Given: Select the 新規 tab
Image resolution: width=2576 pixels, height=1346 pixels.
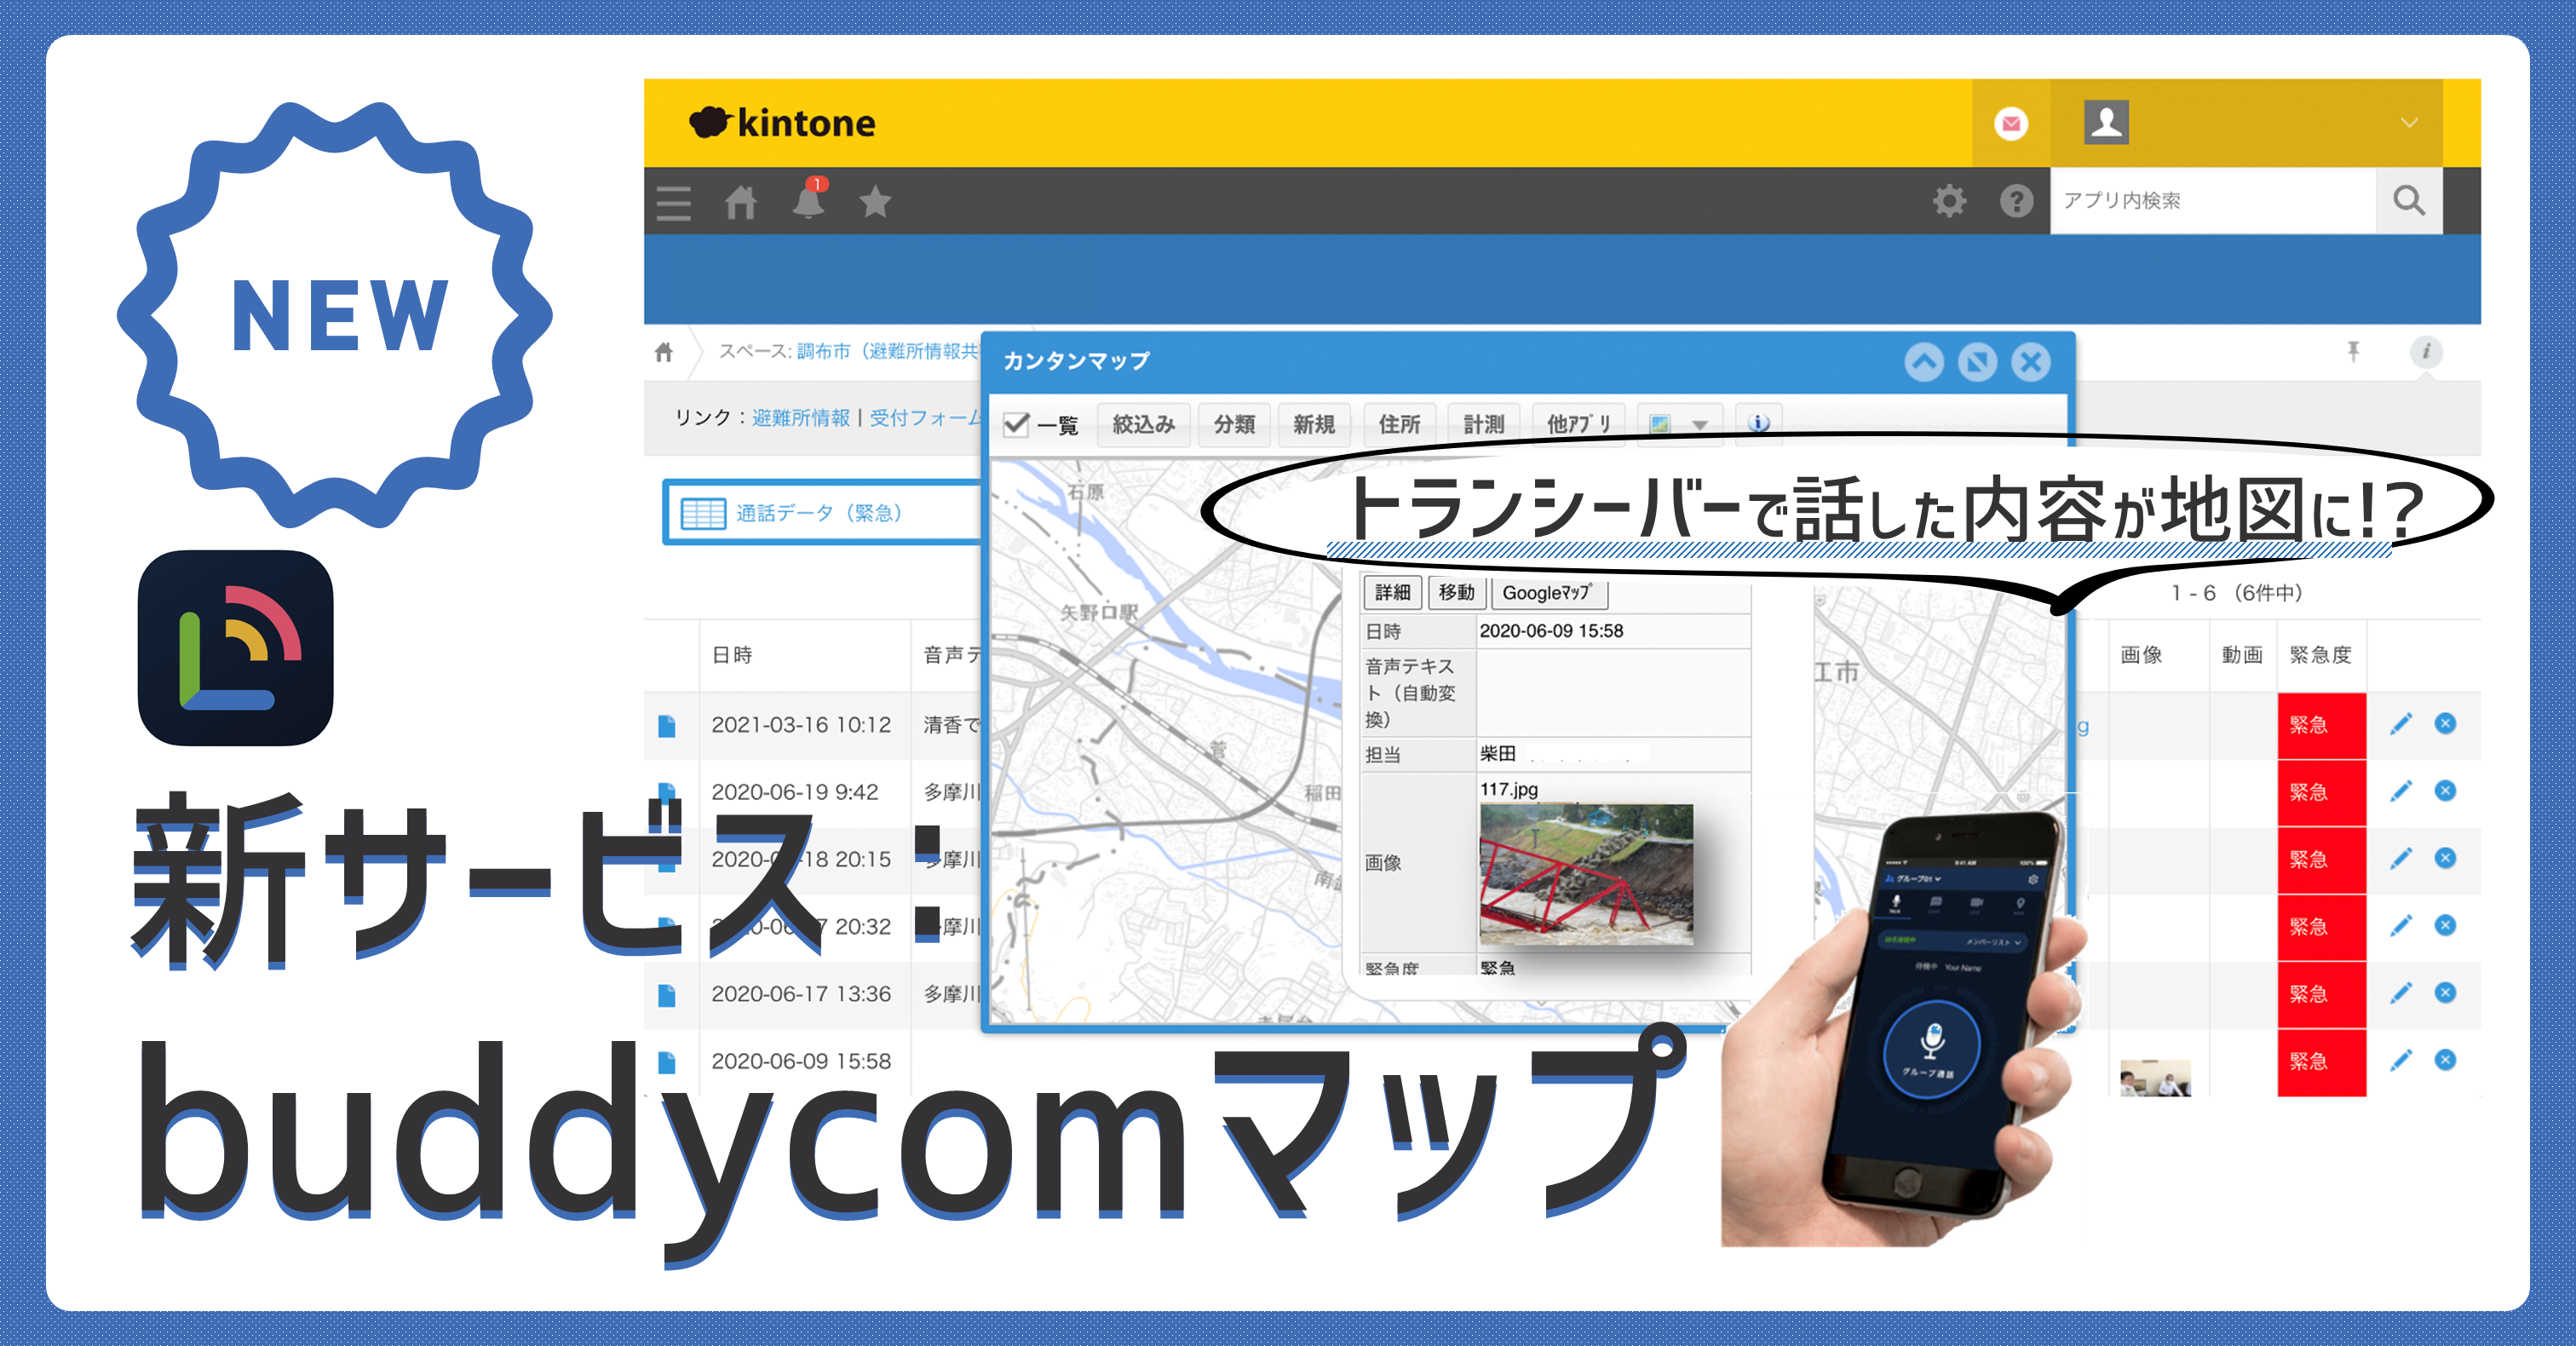Looking at the screenshot, I should (1314, 424).
